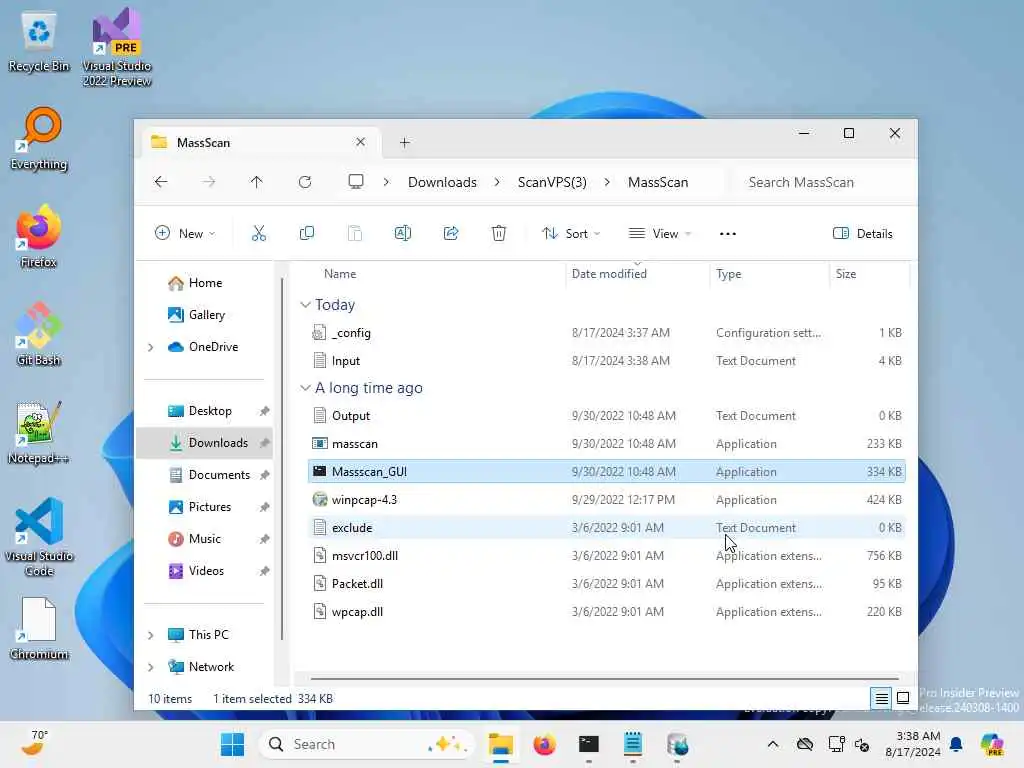Open the Sort dropdown menu
The width and height of the screenshot is (1024, 768).
tap(571, 233)
